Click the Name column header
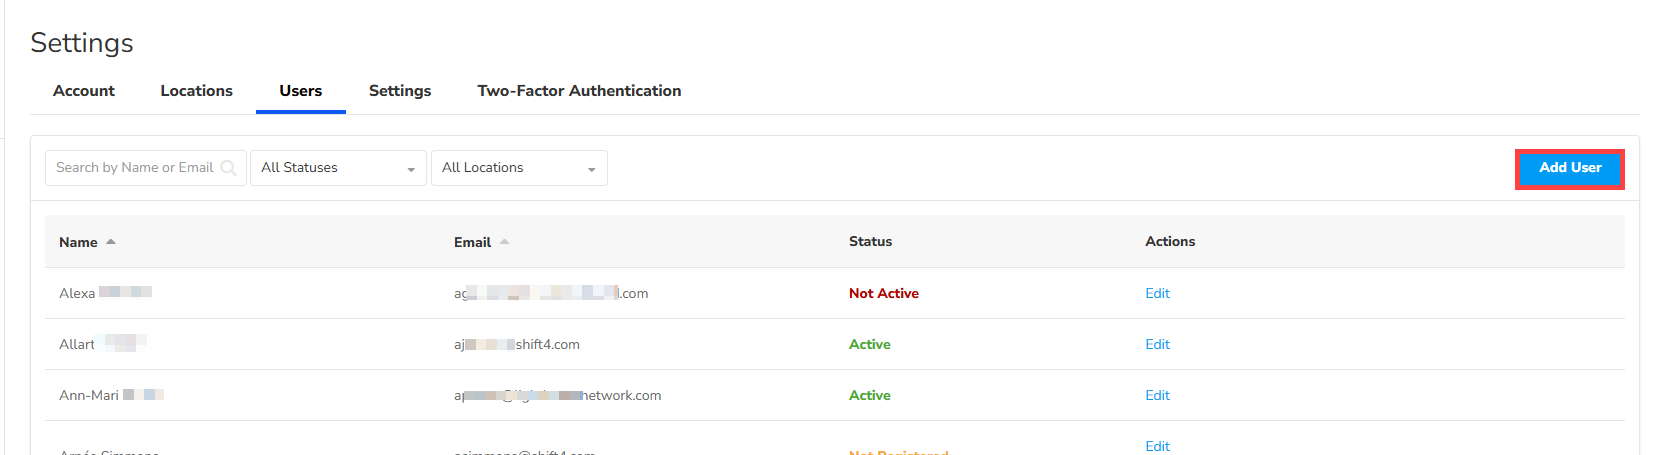The height and width of the screenshot is (455, 1669). click(x=78, y=242)
